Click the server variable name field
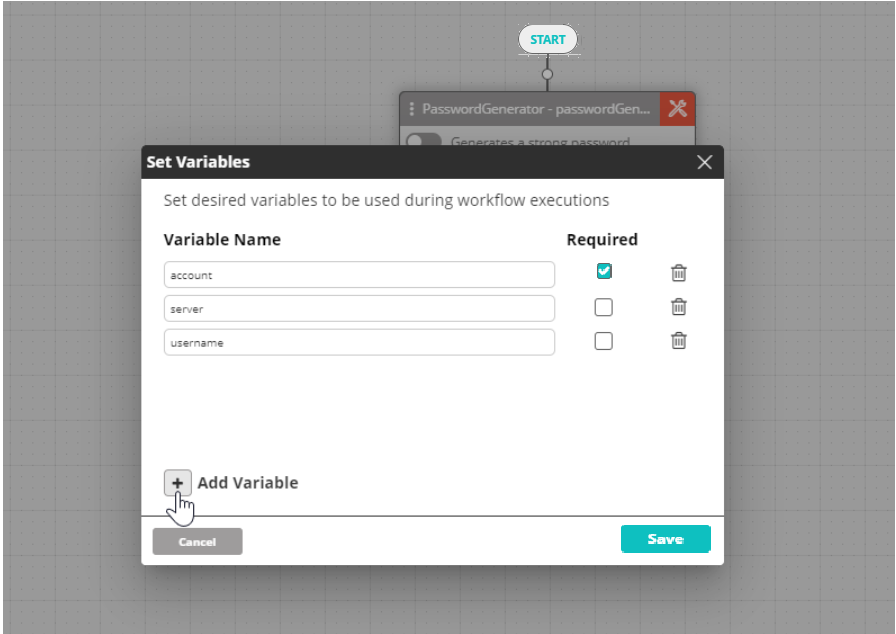Image resolution: width=896 pixels, height=634 pixels. coord(359,308)
